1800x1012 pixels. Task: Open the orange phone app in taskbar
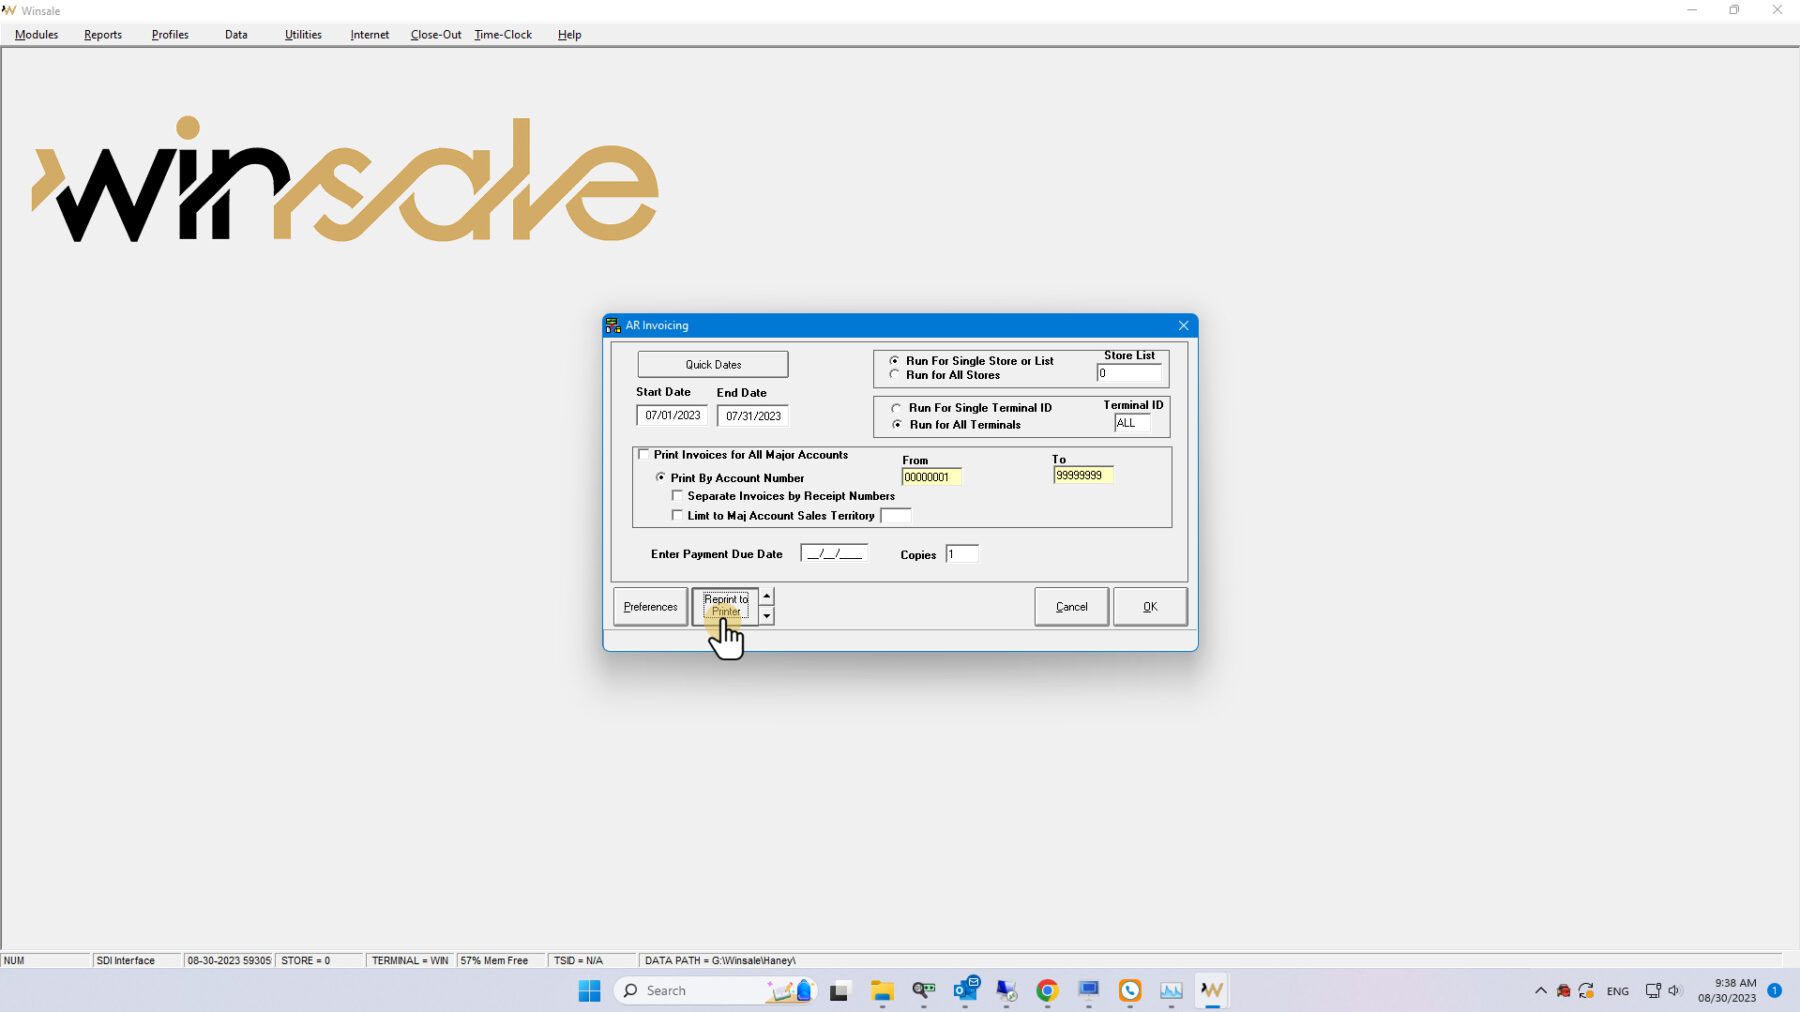coord(1130,990)
